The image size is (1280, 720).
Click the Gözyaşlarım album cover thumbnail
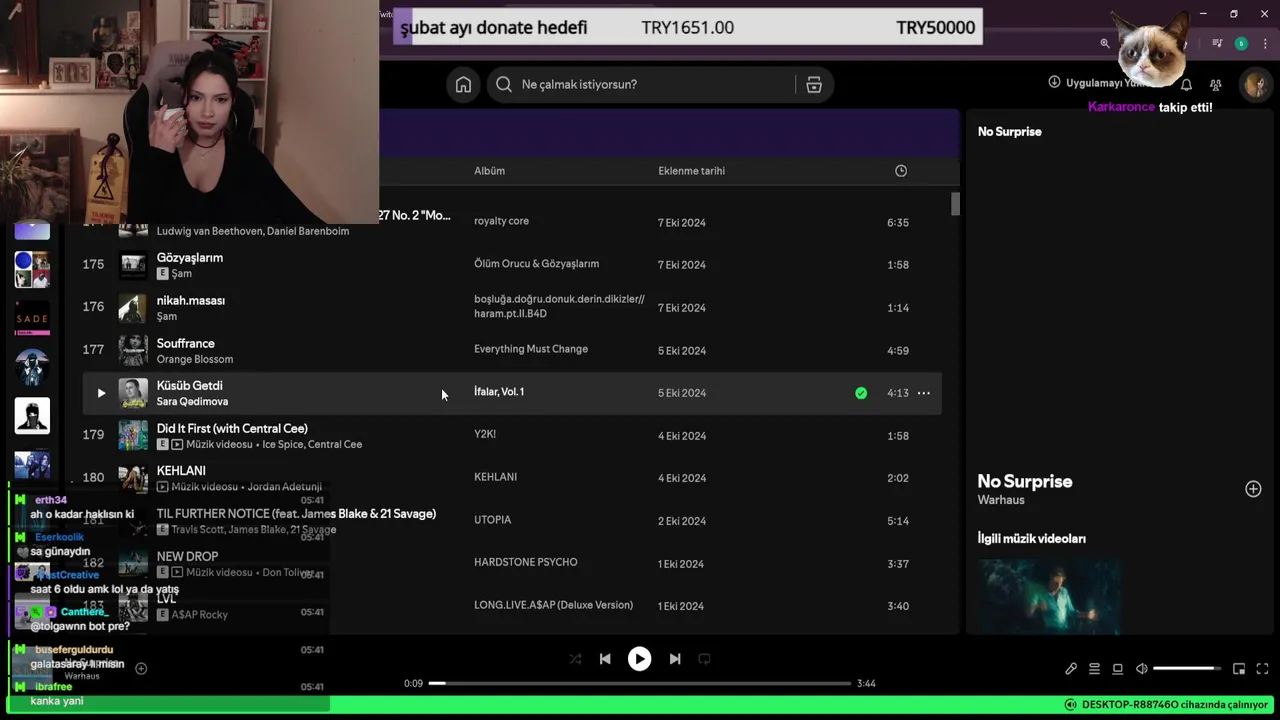133,265
